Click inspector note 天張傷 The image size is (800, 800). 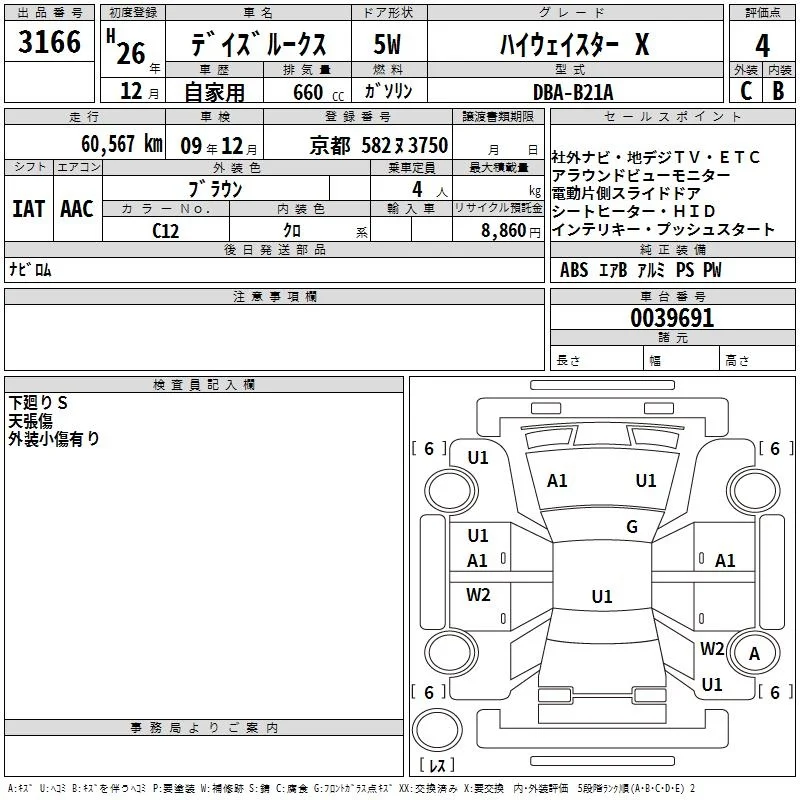[31, 421]
